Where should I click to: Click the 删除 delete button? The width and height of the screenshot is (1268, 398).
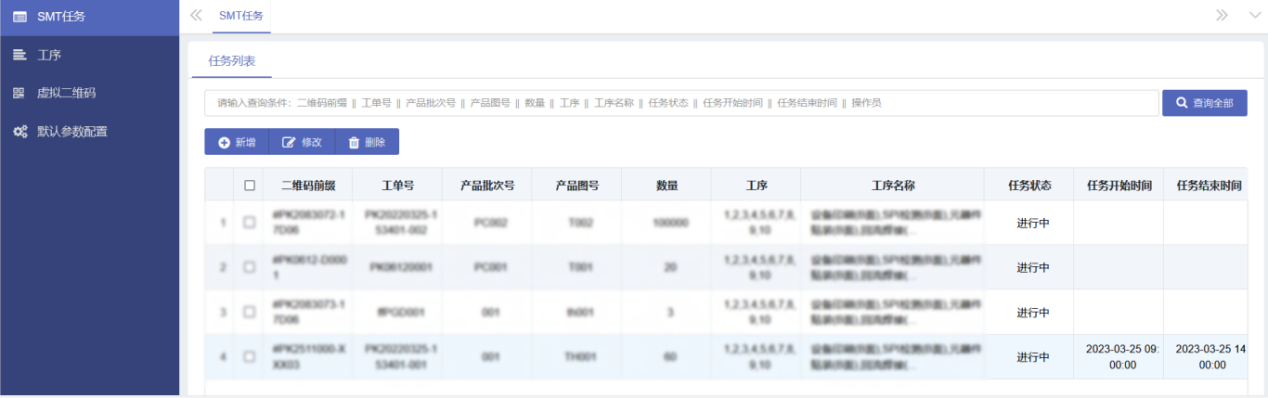367,142
